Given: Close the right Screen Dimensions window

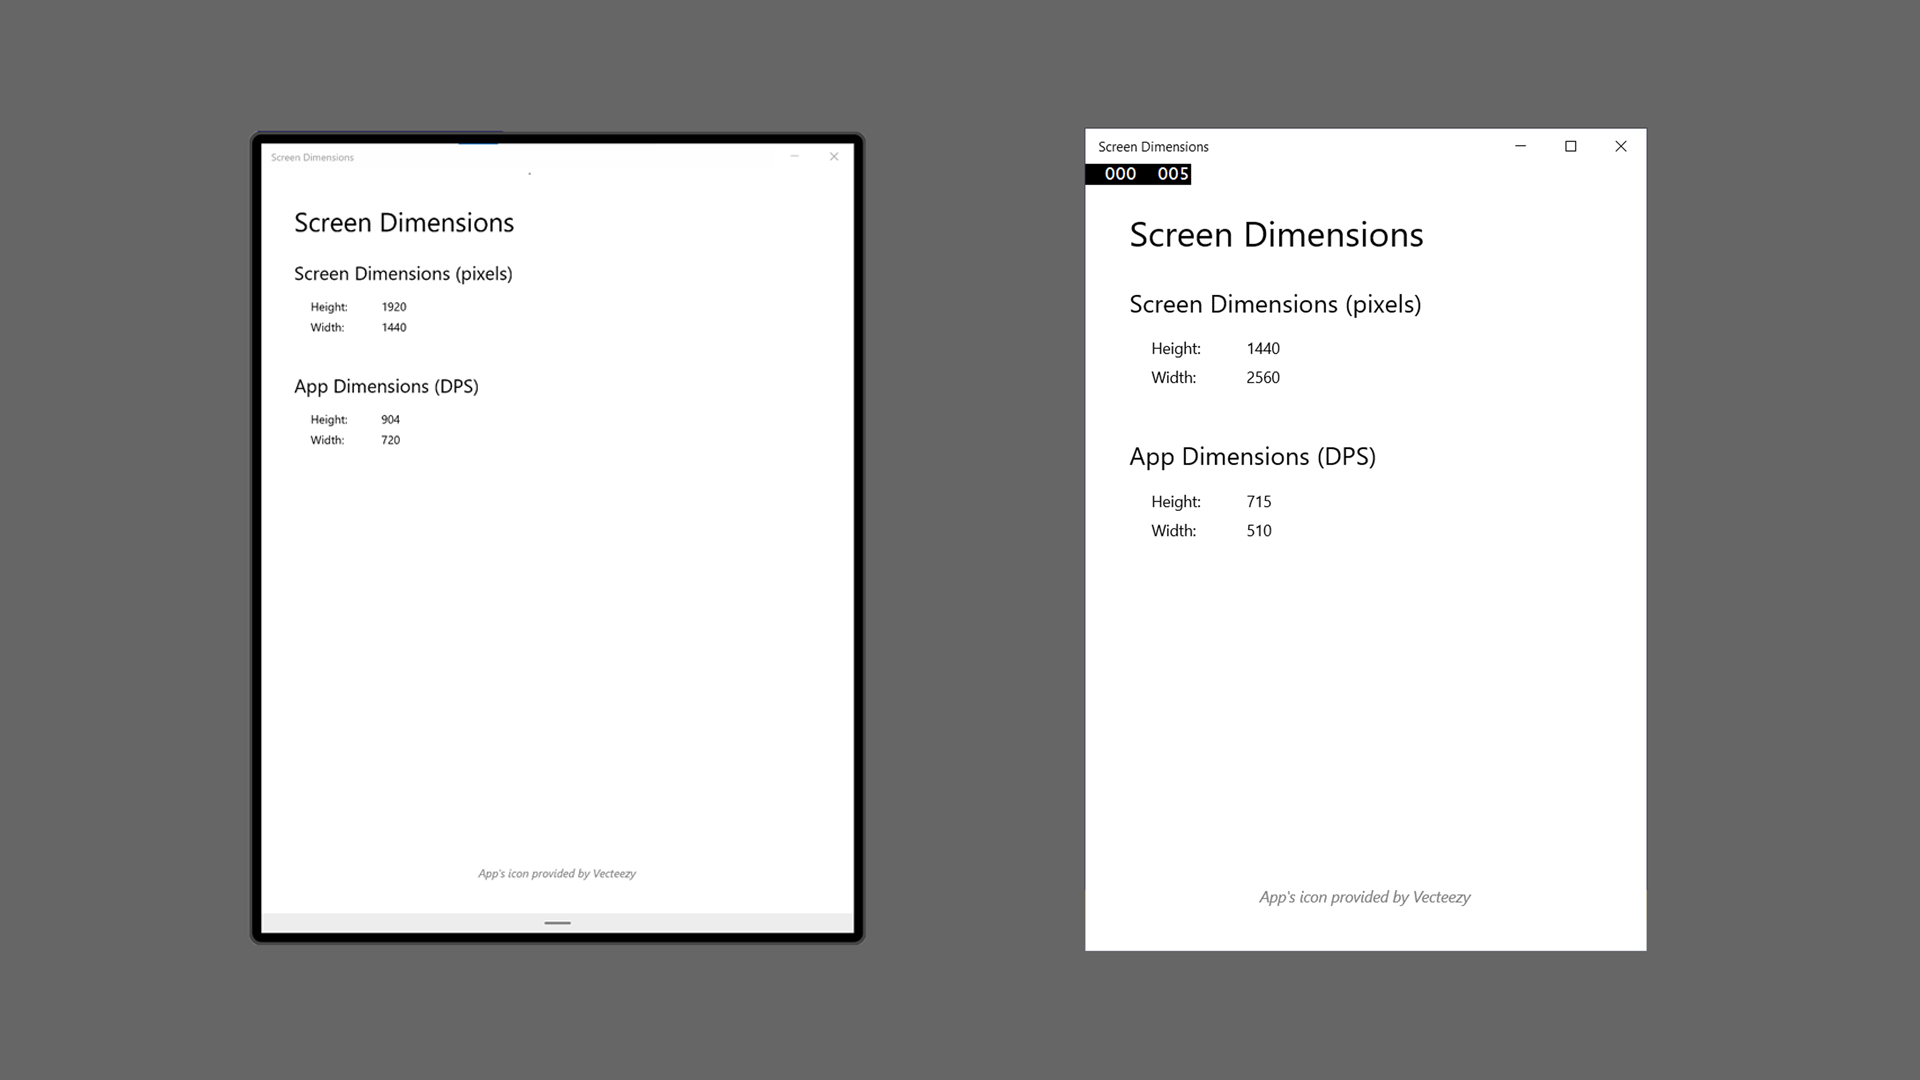Looking at the screenshot, I should (x=1620, y=146).
